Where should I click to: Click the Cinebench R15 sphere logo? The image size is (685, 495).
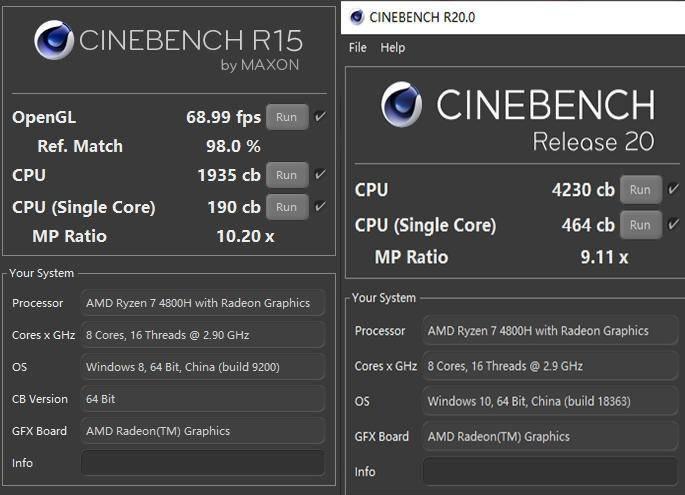54,40
